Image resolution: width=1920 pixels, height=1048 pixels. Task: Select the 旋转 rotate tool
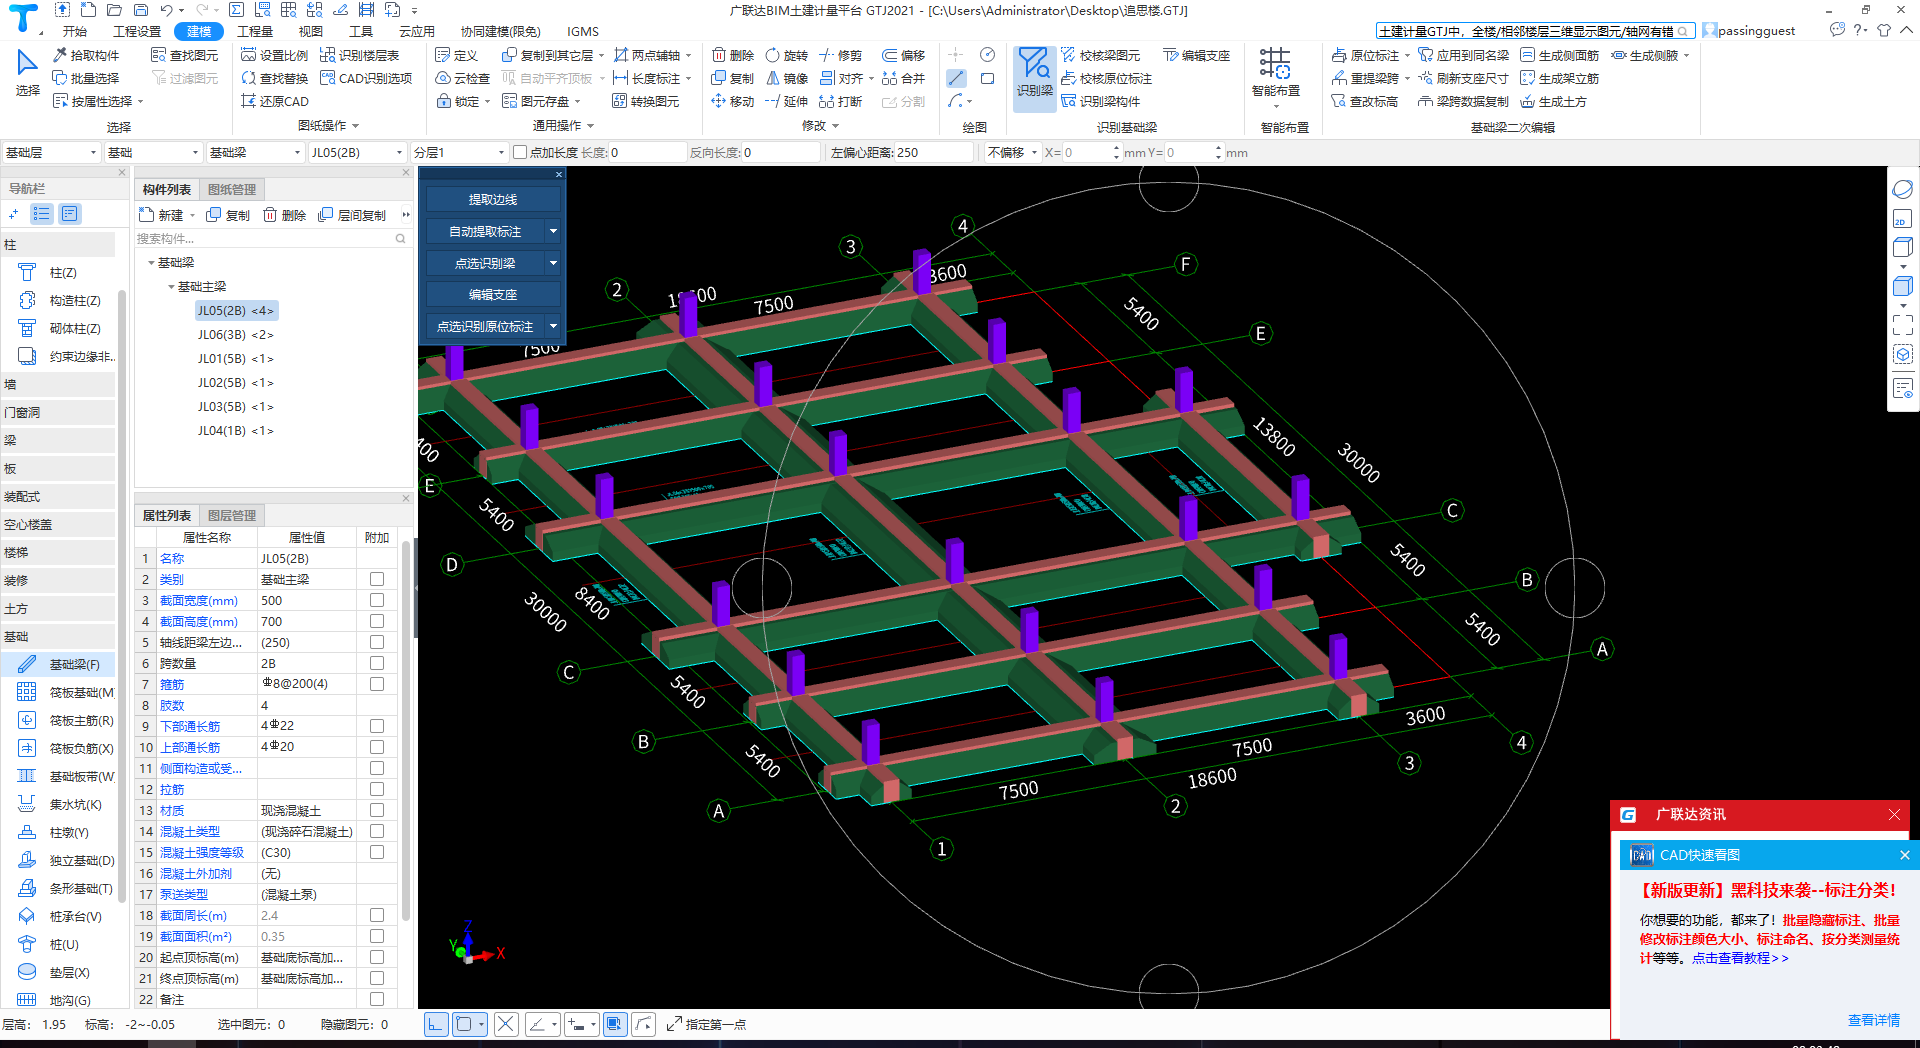click(x=787, y=55)
